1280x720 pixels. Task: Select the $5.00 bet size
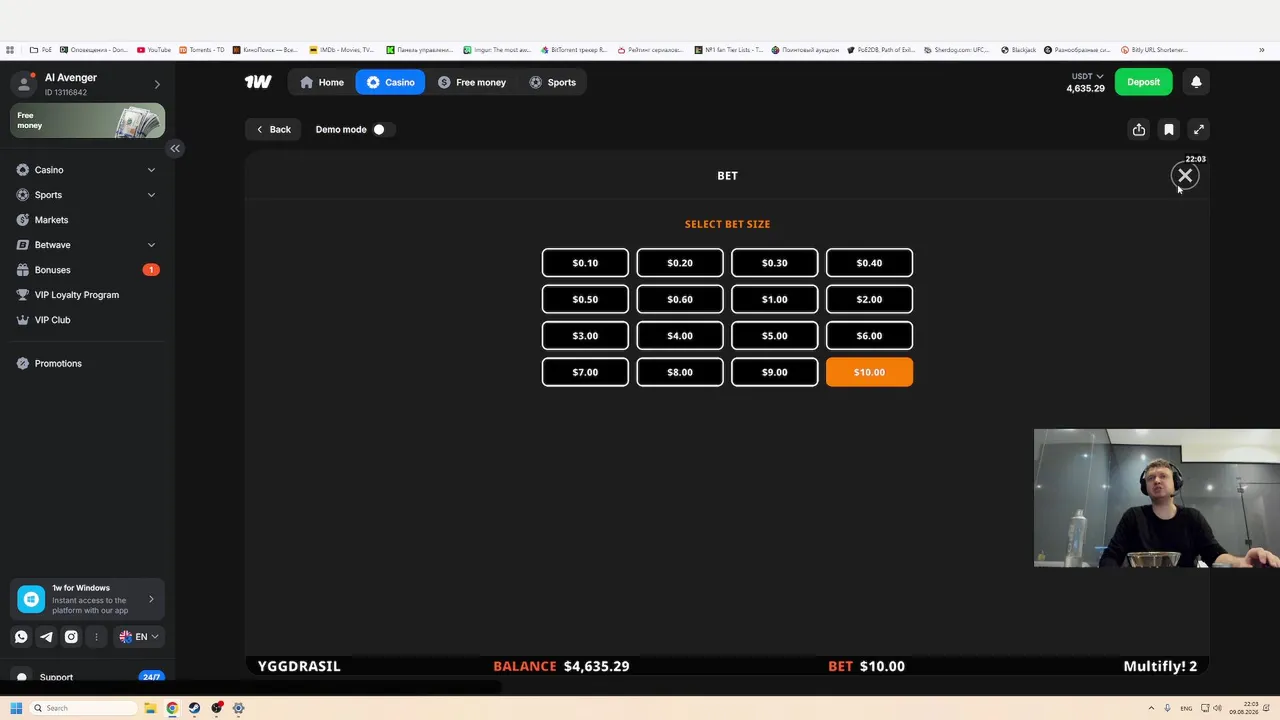click(774, 336)
